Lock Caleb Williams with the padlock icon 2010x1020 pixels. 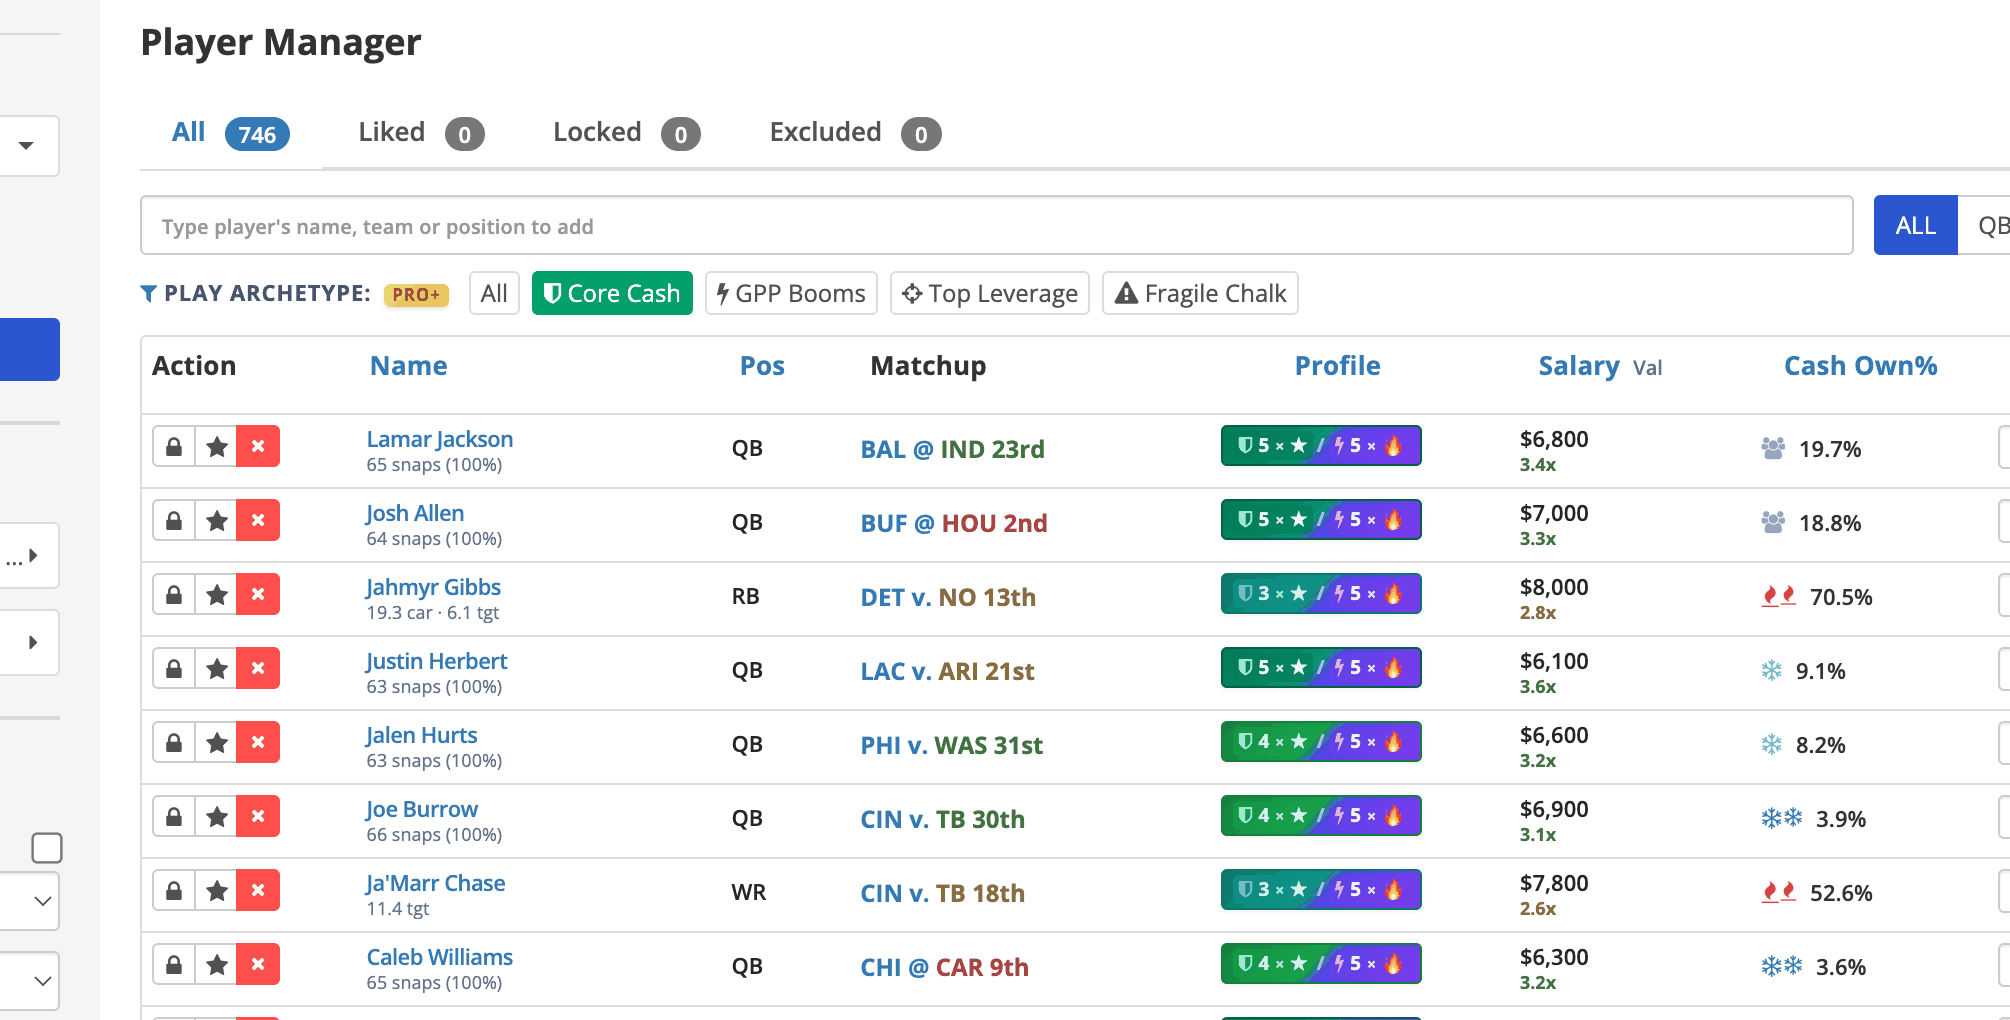174,965
